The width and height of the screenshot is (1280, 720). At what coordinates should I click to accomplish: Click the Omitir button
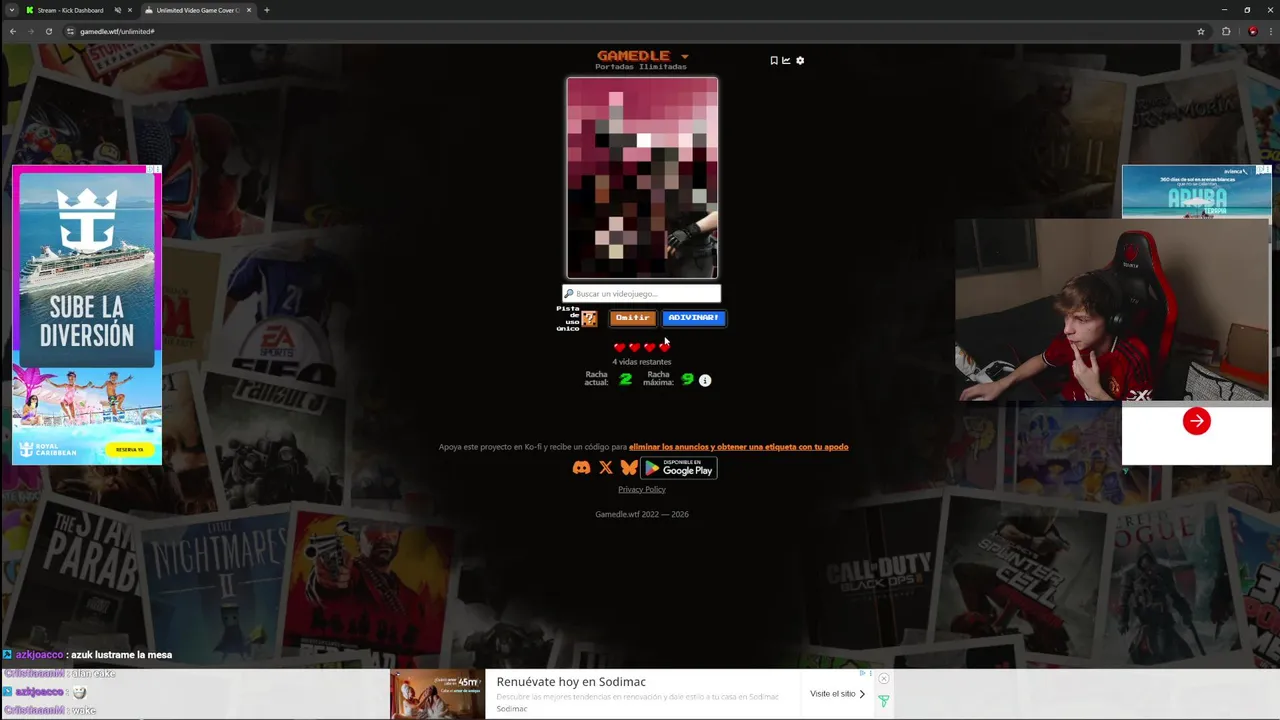632,318
